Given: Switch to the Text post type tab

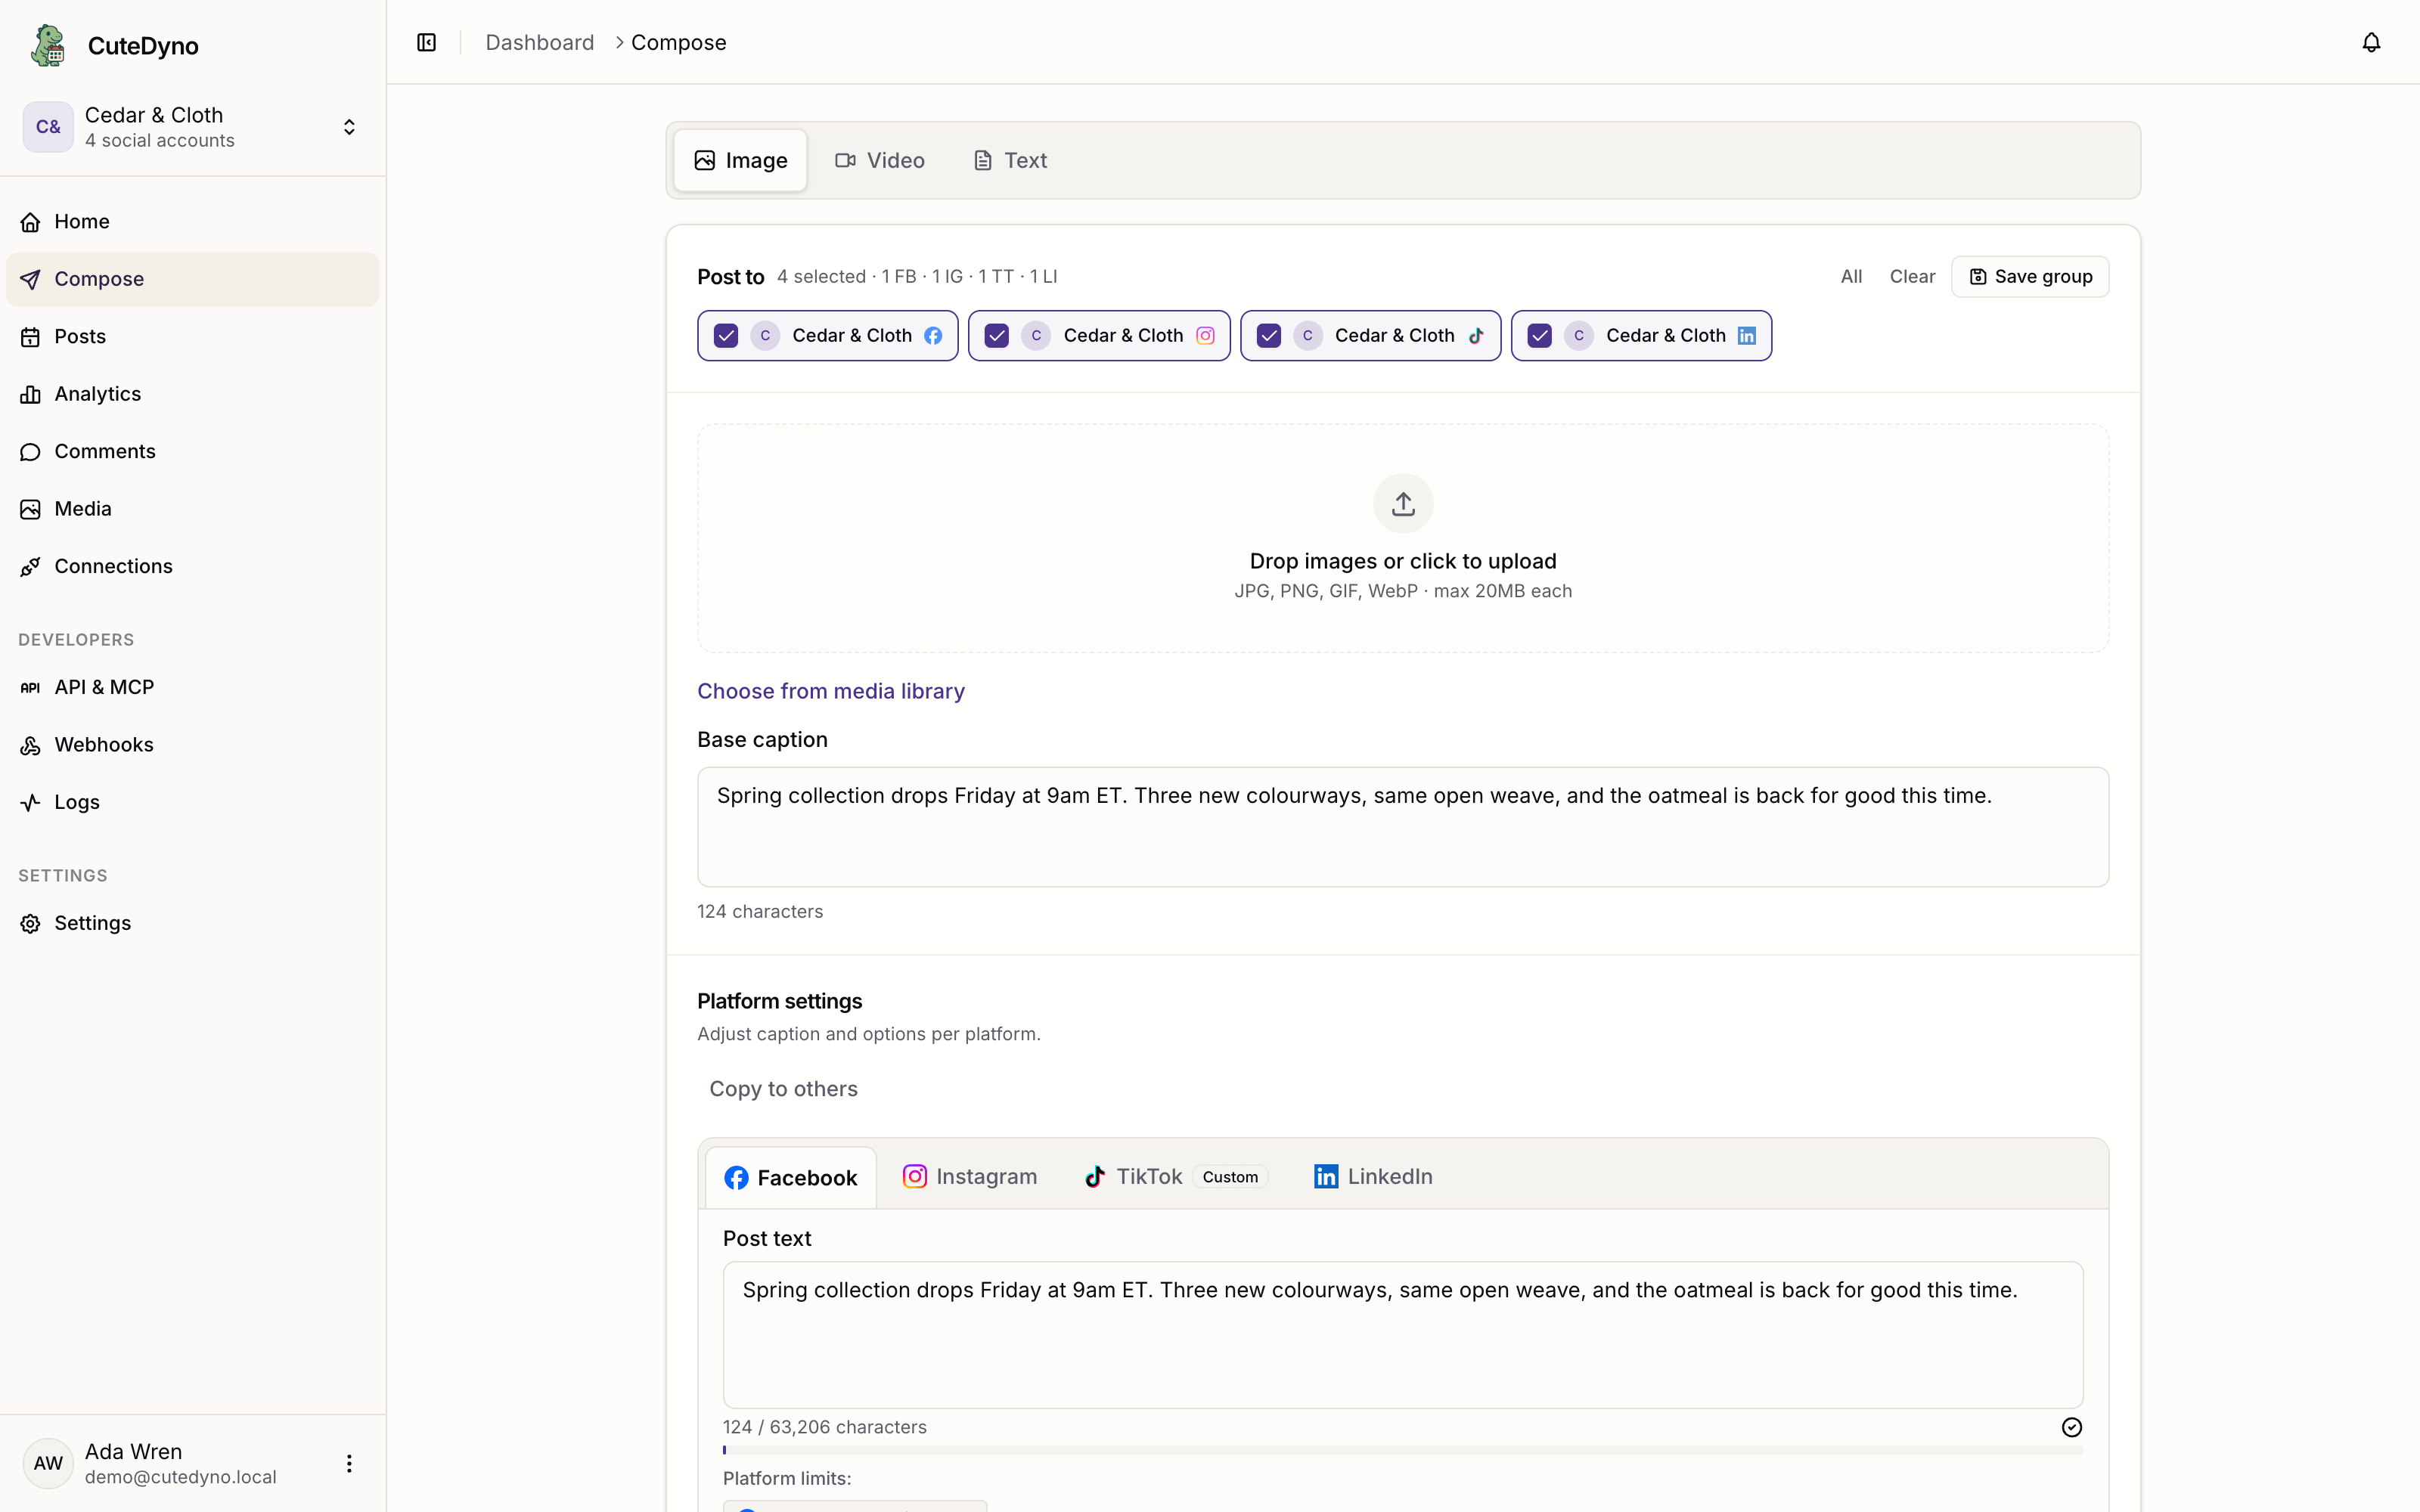Looking at the screenshot, I should pos(1010,160).
